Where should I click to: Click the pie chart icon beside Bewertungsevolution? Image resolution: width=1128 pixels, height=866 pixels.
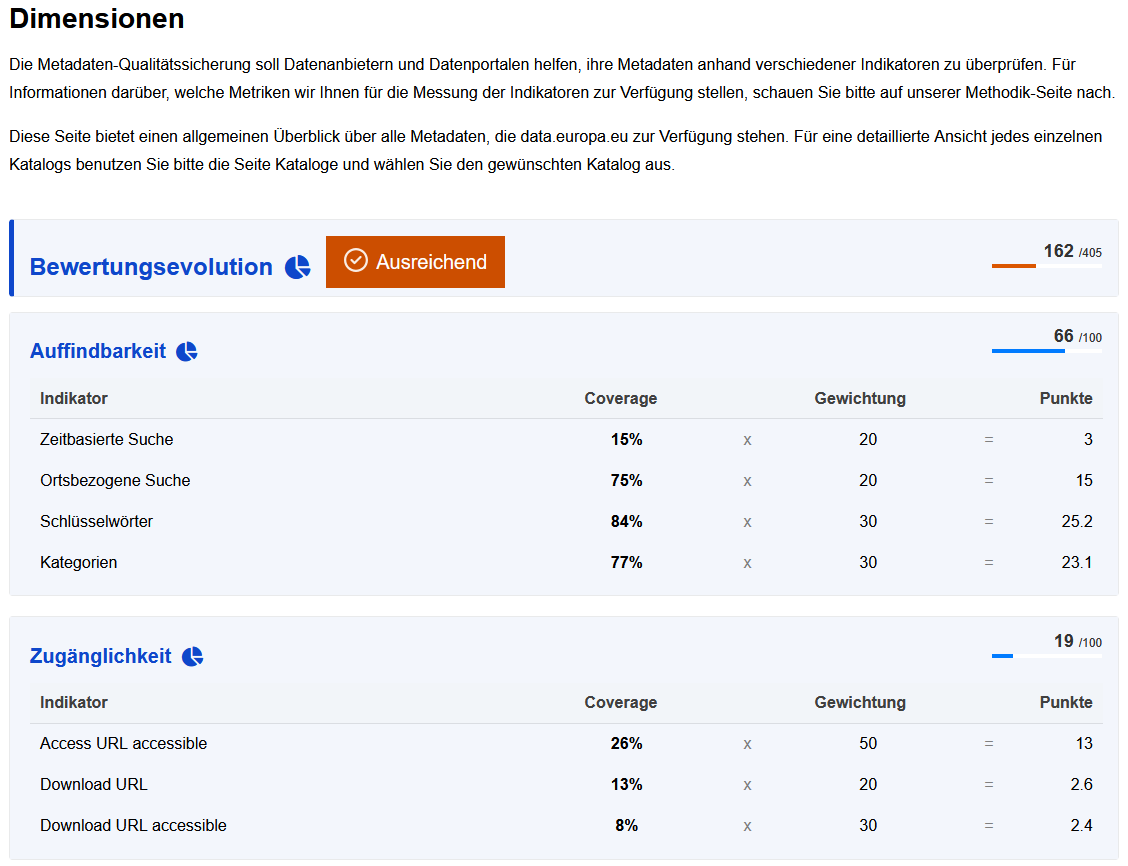298,267
